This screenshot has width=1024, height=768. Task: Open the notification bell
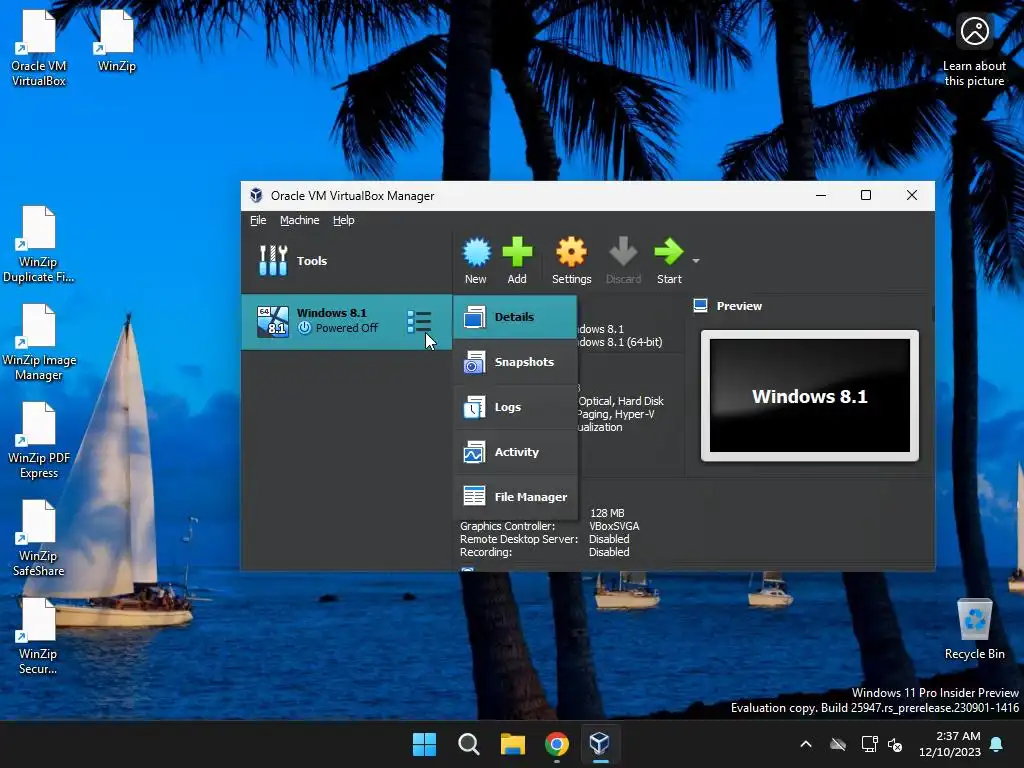pyautogui.click(x=996, y=744)
